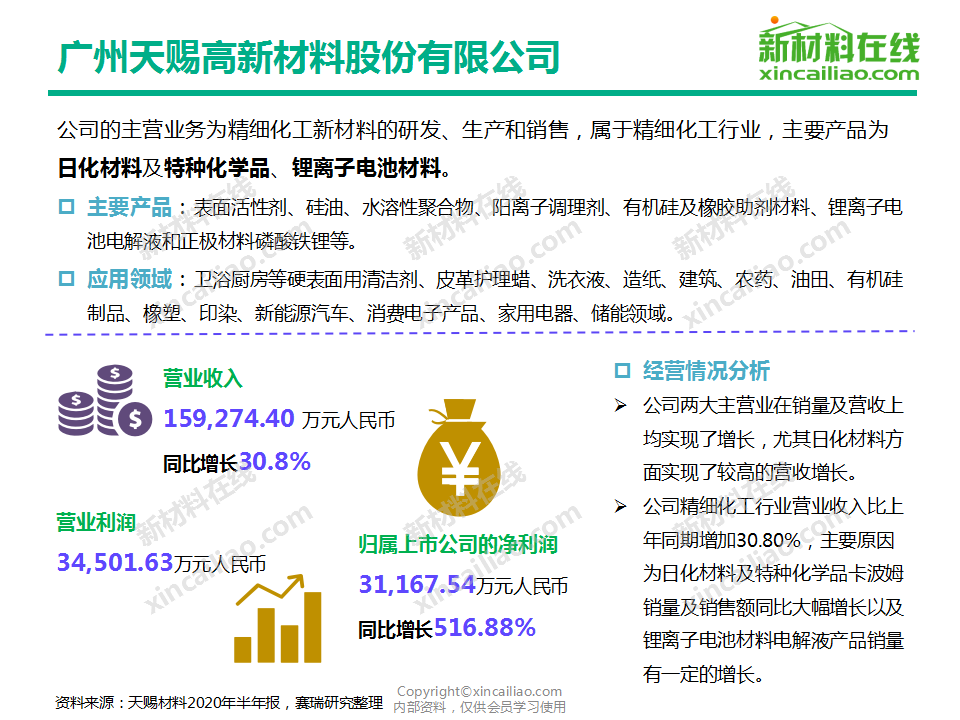Click the 应用领域 heading
This screenshot has height=720, width=960.
(129, 279)
